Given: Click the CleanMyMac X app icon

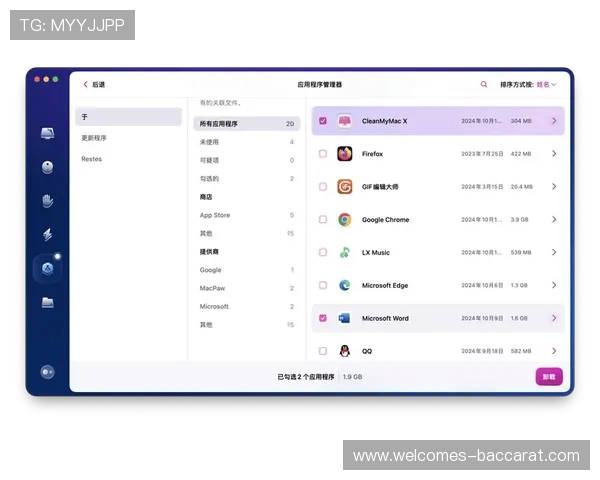Looking at the screenshot, I should pyautogui.click(x=344, y=121).
